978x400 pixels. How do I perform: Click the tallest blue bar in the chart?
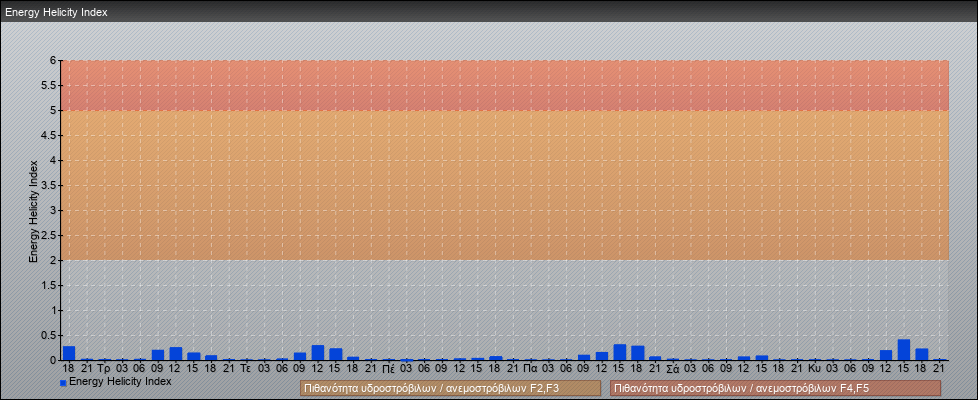click(x=904, y=349)
